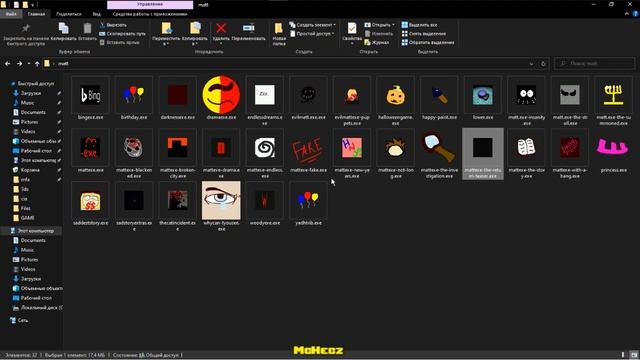Open Копировать в dropdown in Organize group
Screen dimensions: 640x360
(195, 34)
